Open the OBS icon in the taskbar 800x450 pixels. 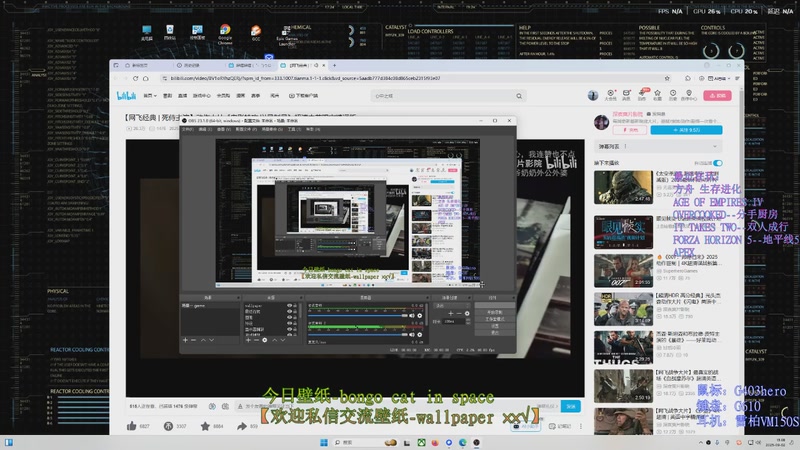(476, 442)
